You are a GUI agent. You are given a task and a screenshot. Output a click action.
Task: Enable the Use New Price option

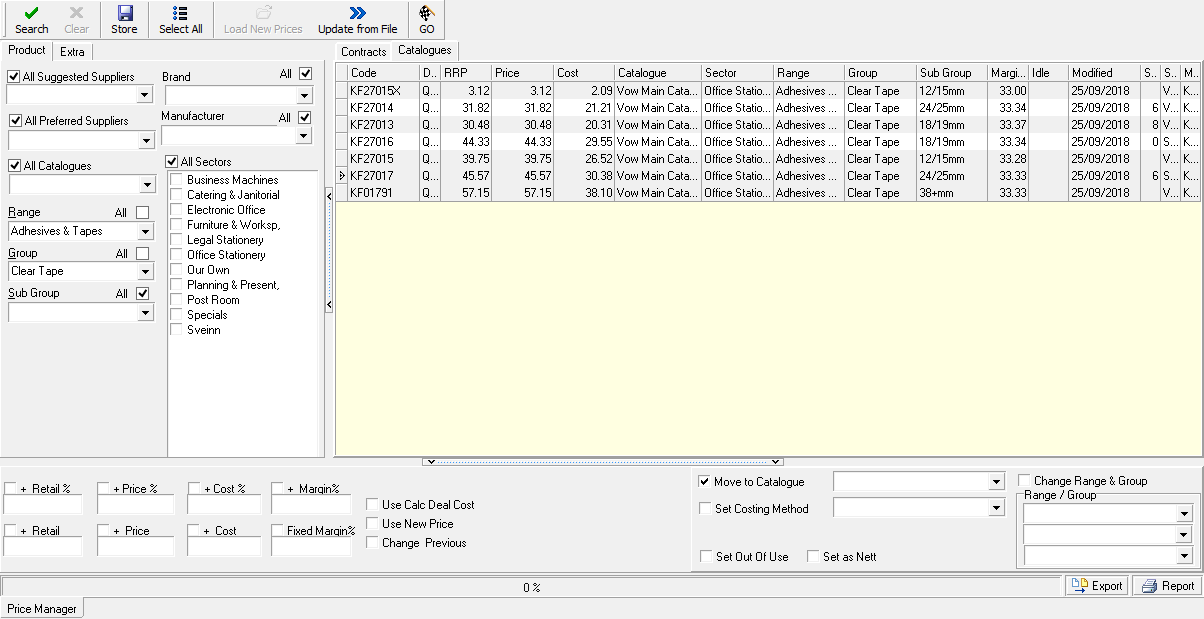tap(371, 523)
